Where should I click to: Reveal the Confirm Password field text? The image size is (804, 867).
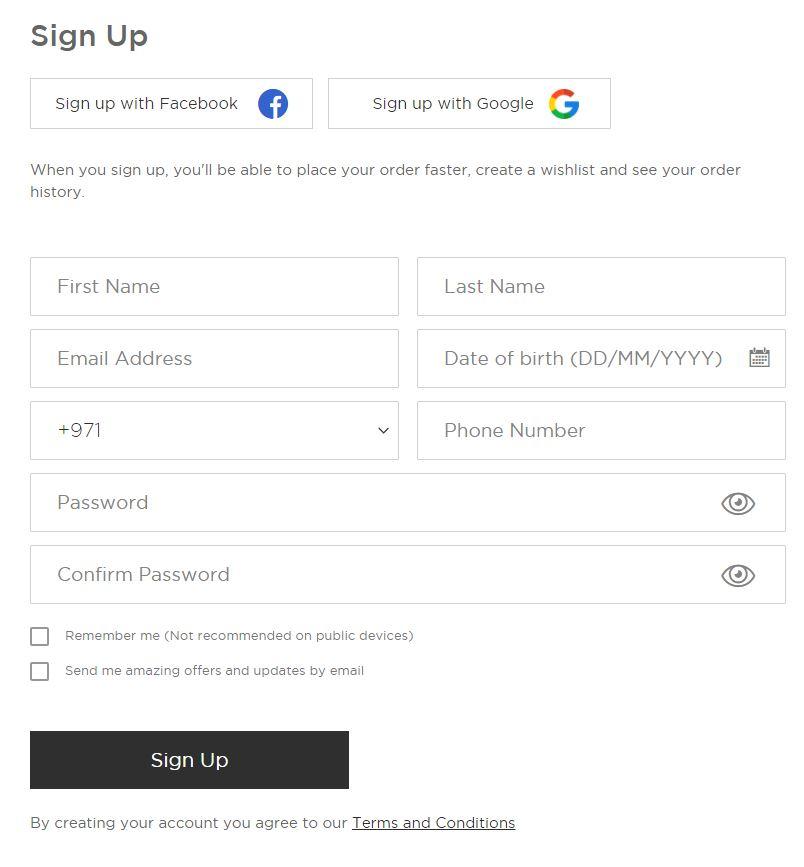pyautogui.click(x=738, y=575)
